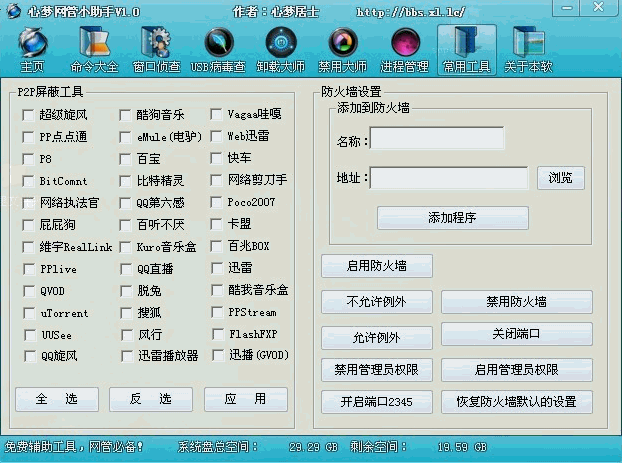This screenshot has width=622, height=463.
Task: Tick the FlashFXP checkbox
Action: click(x=218, y=334)
